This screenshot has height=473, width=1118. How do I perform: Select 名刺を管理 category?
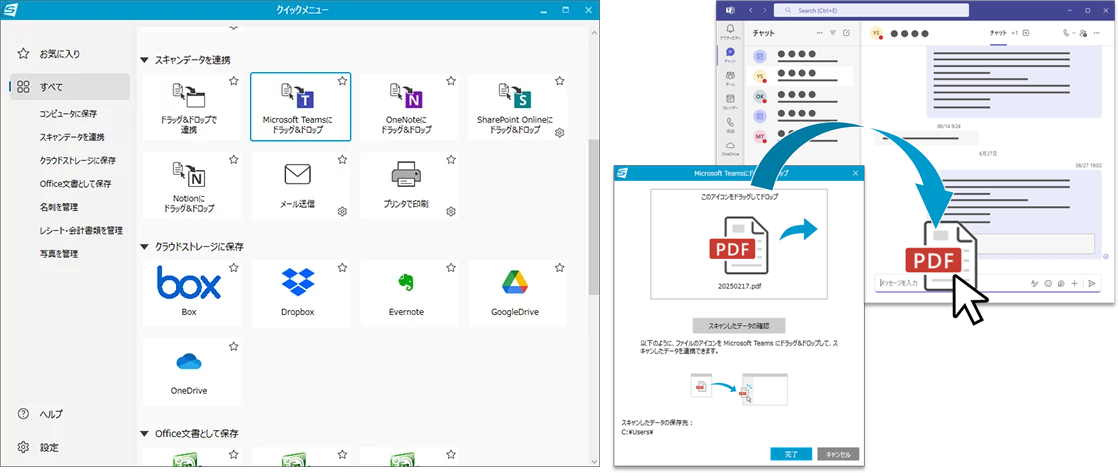[x=59, y=207]
